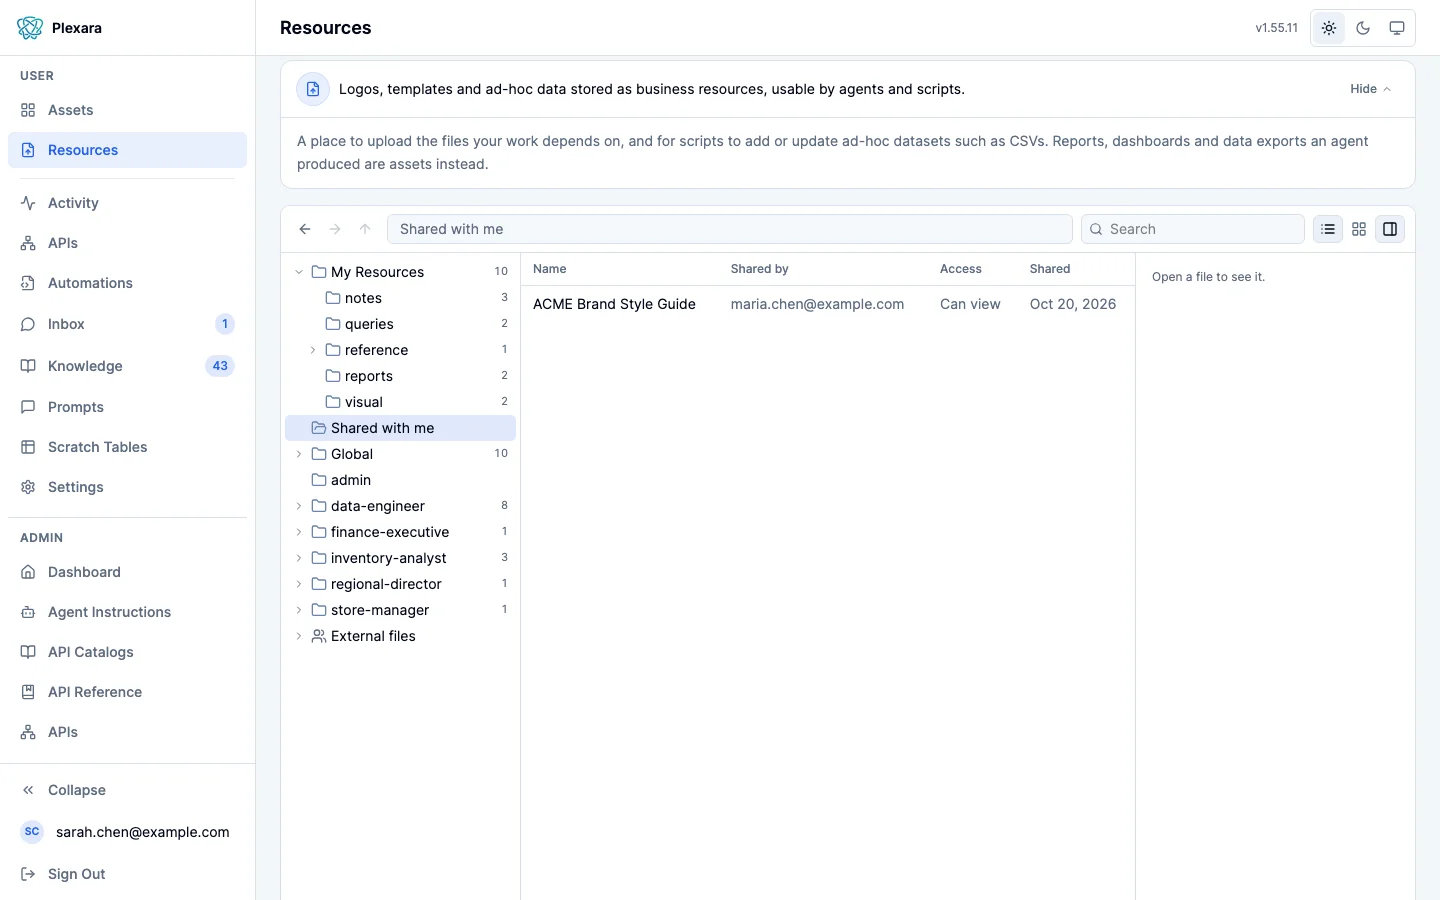
Task: Open the sarah.chen@example.com account
Action: [127, 832]
